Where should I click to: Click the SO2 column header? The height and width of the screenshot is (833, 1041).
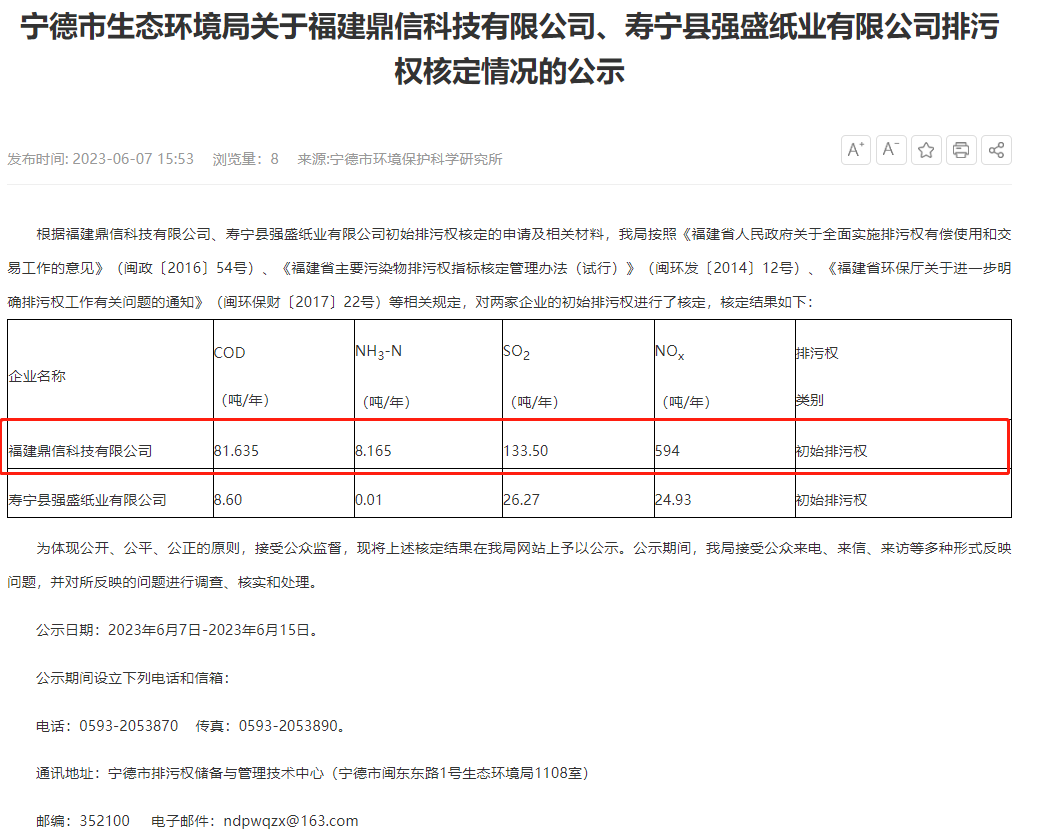pos(516,353)
